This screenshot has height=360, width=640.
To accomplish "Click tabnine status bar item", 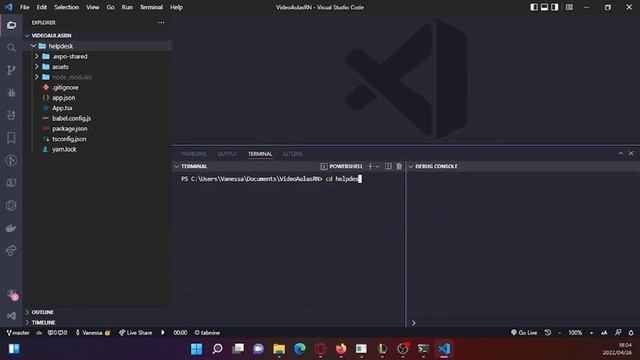I will point(207,333).
